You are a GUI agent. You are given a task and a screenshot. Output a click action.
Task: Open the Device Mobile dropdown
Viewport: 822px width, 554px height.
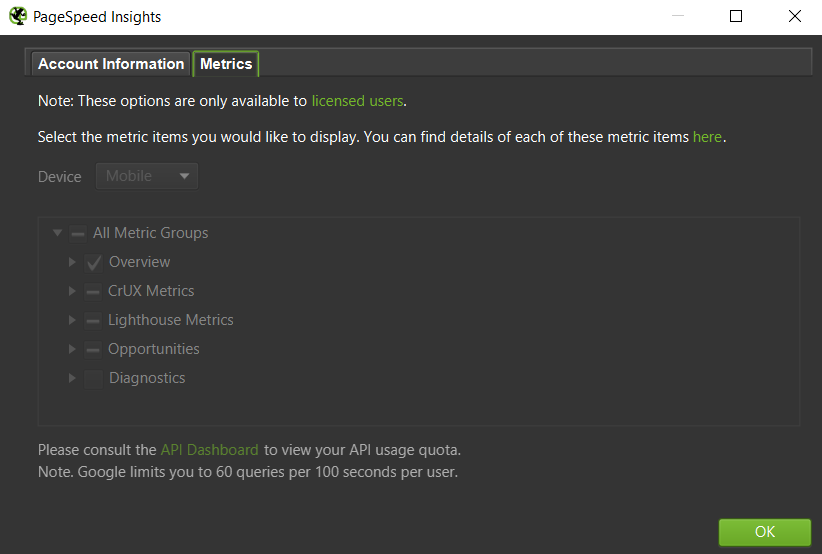147,176
